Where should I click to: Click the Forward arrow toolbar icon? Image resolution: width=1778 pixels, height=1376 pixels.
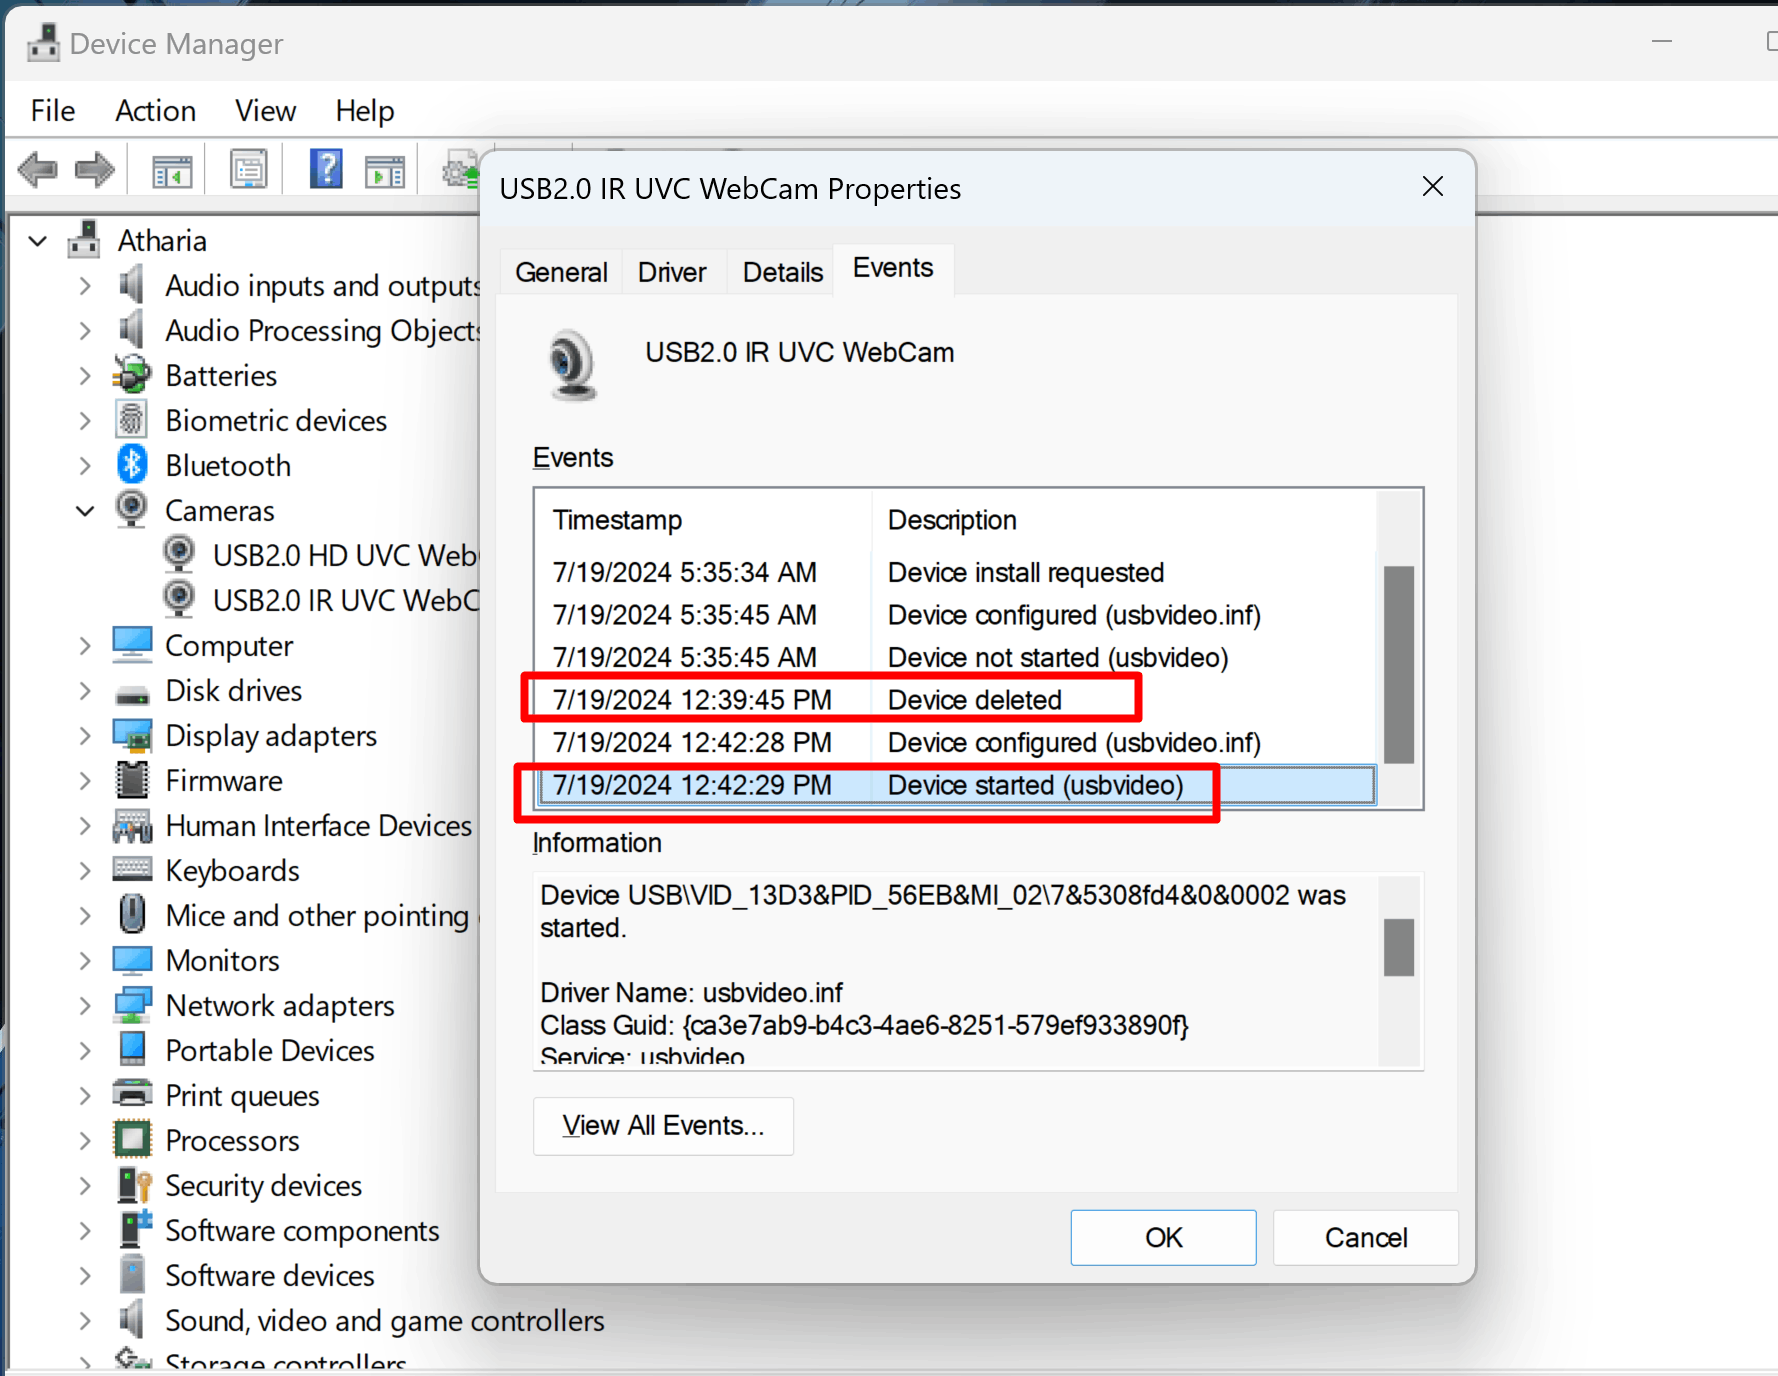95,169
